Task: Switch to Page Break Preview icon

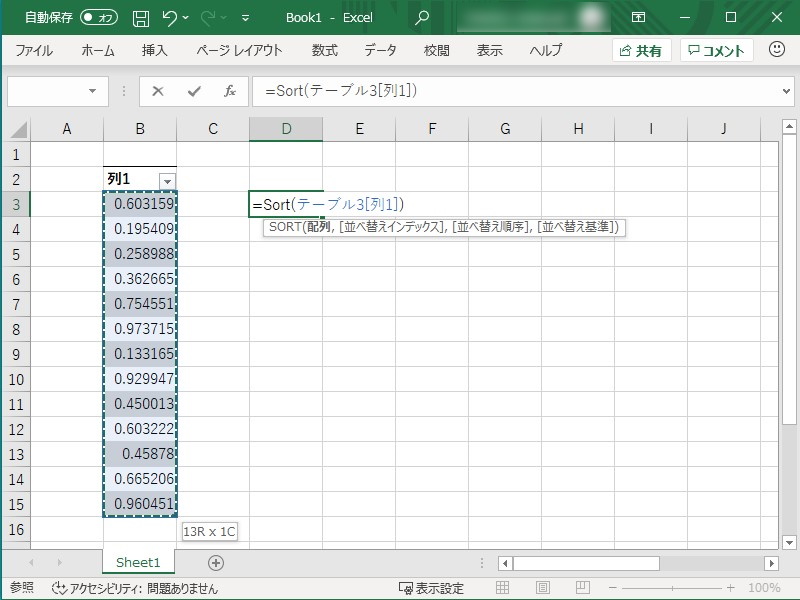Action: [x=583, y=588]
